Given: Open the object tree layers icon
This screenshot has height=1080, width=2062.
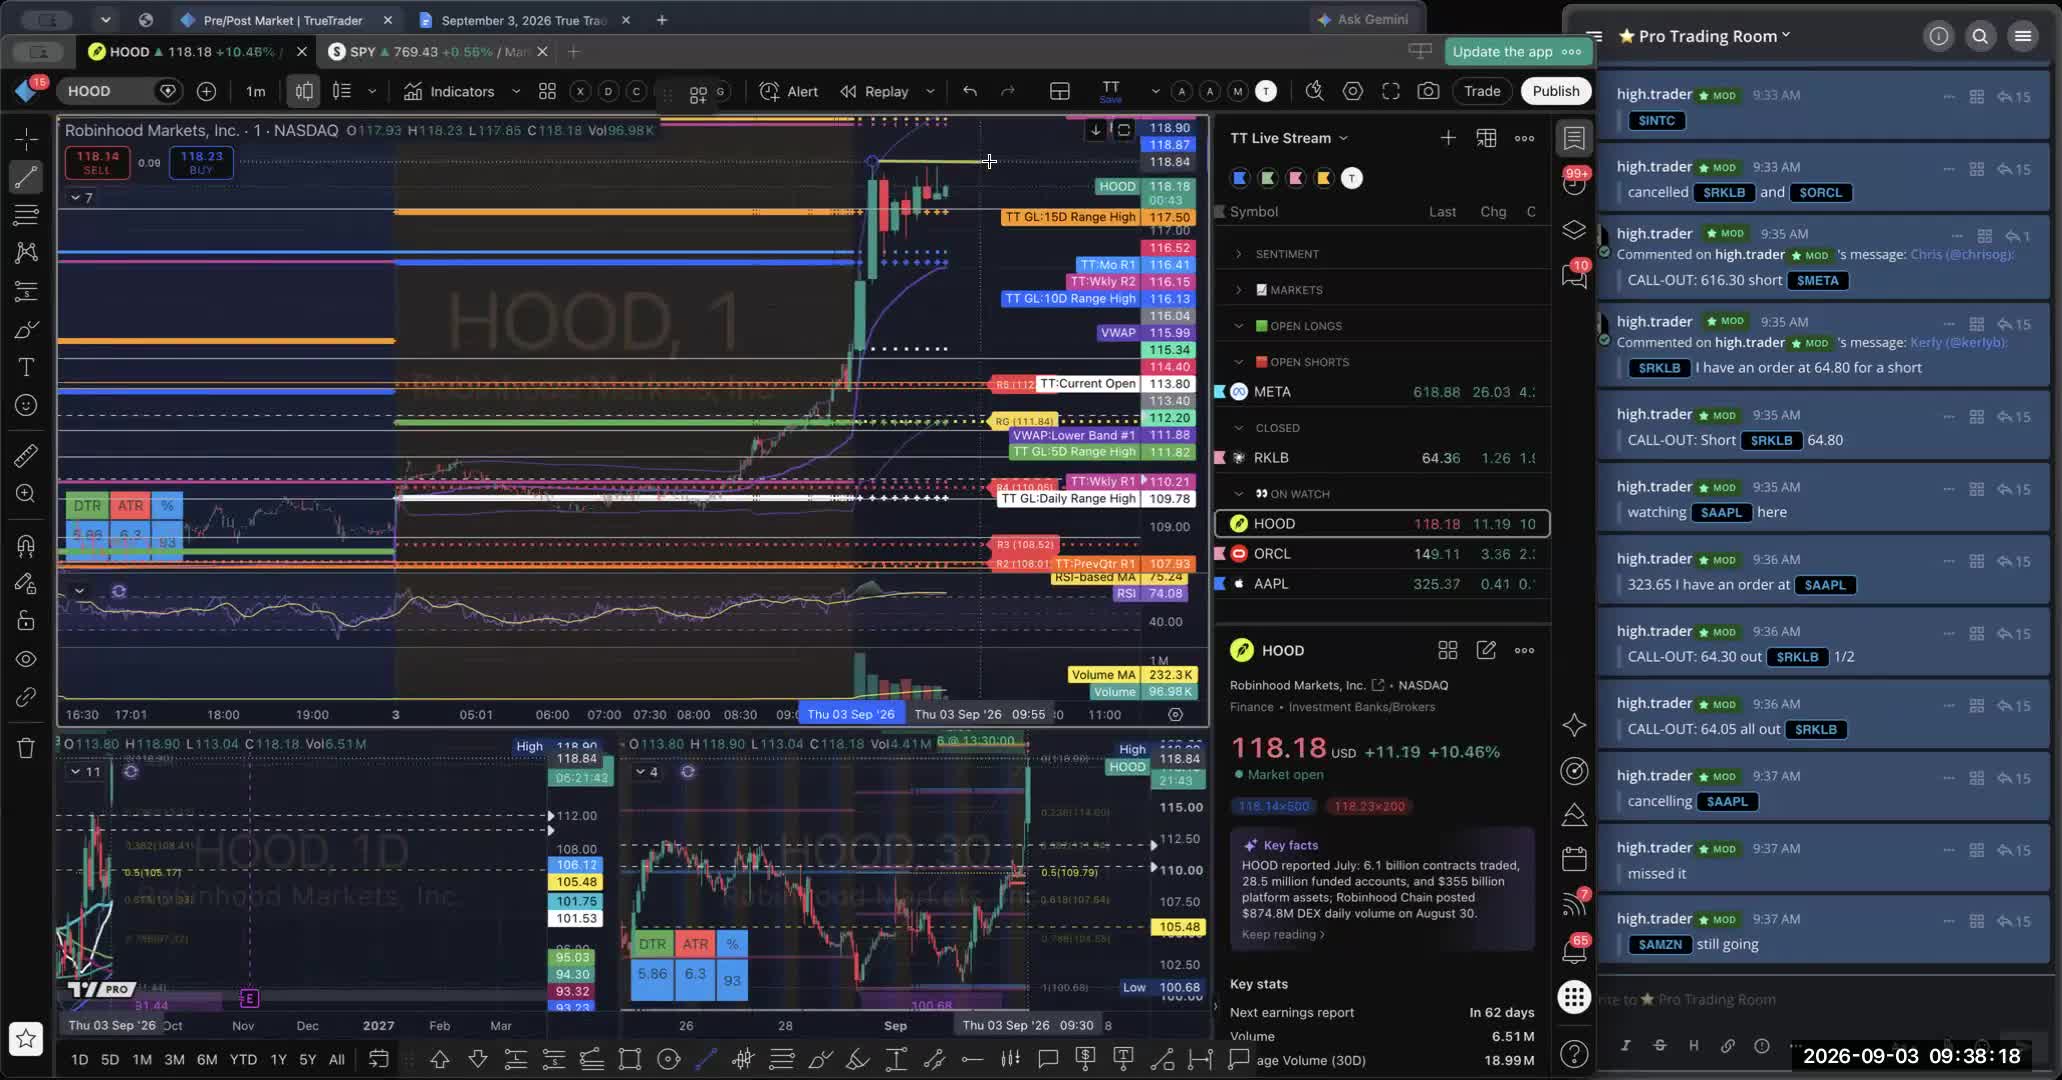Looking at the screenshot, I should pos(1574,230).
